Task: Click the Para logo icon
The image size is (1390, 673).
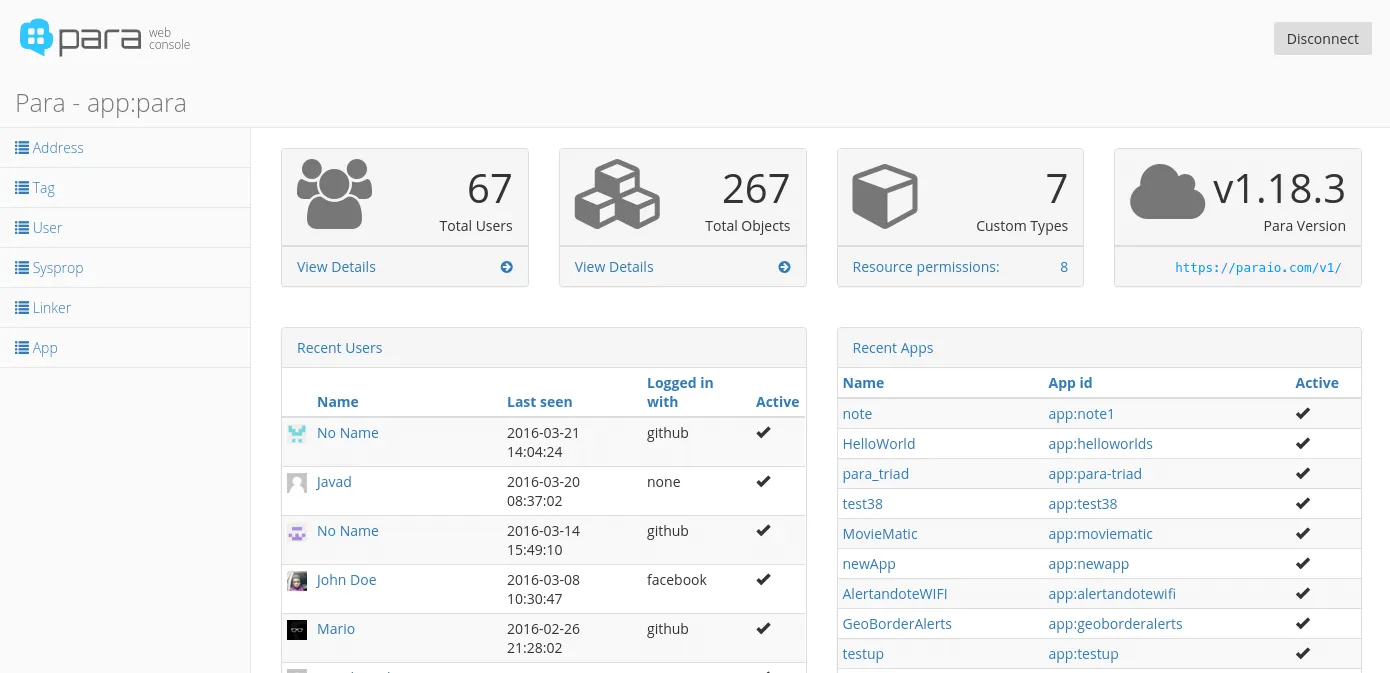Action: (x=36, y=37)
